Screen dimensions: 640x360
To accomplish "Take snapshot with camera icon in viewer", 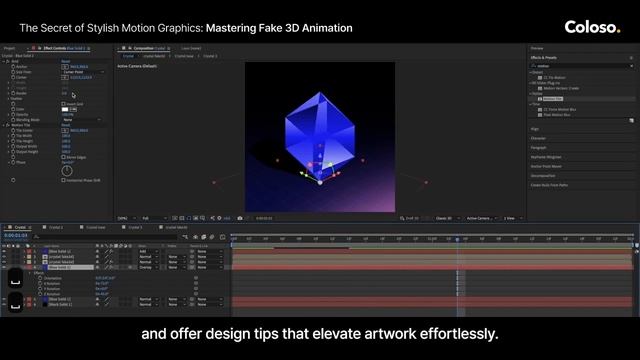I will coord(240,218).
